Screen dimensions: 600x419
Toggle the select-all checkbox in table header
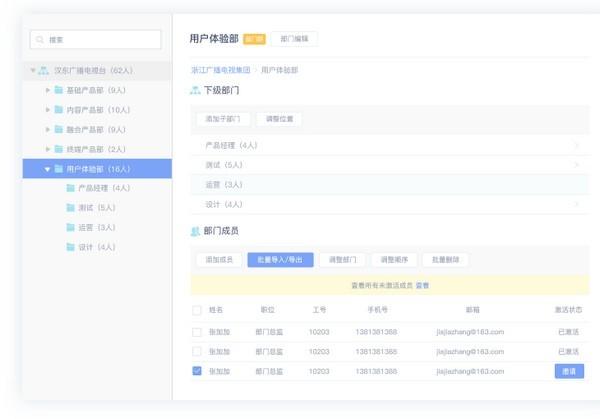click(x=197, y=311)
